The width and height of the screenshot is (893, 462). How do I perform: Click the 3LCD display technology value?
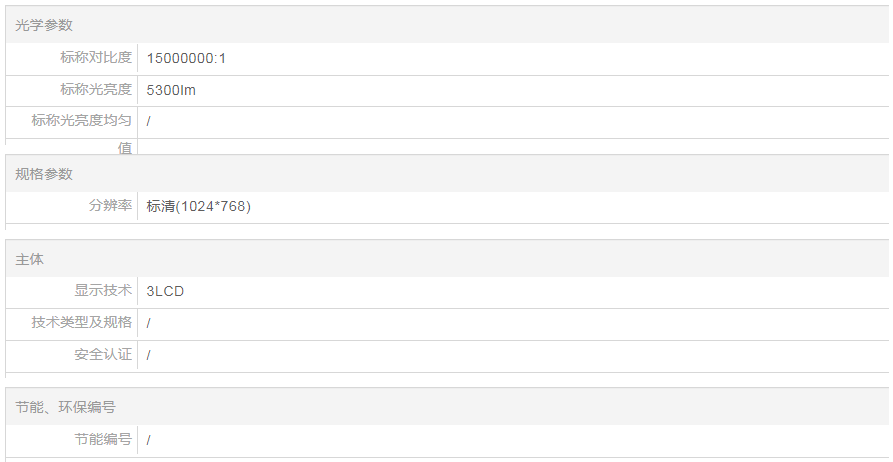tap(165, 291)
